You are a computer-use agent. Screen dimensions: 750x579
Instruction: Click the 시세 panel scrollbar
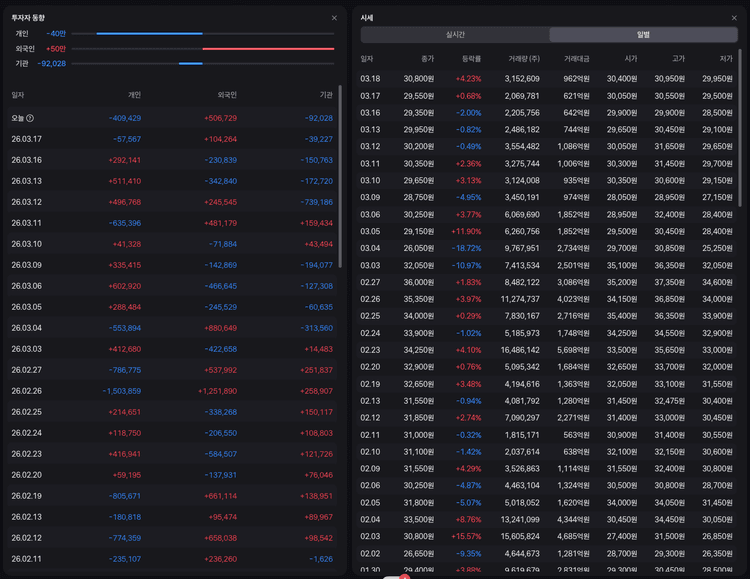click(740, 128)
